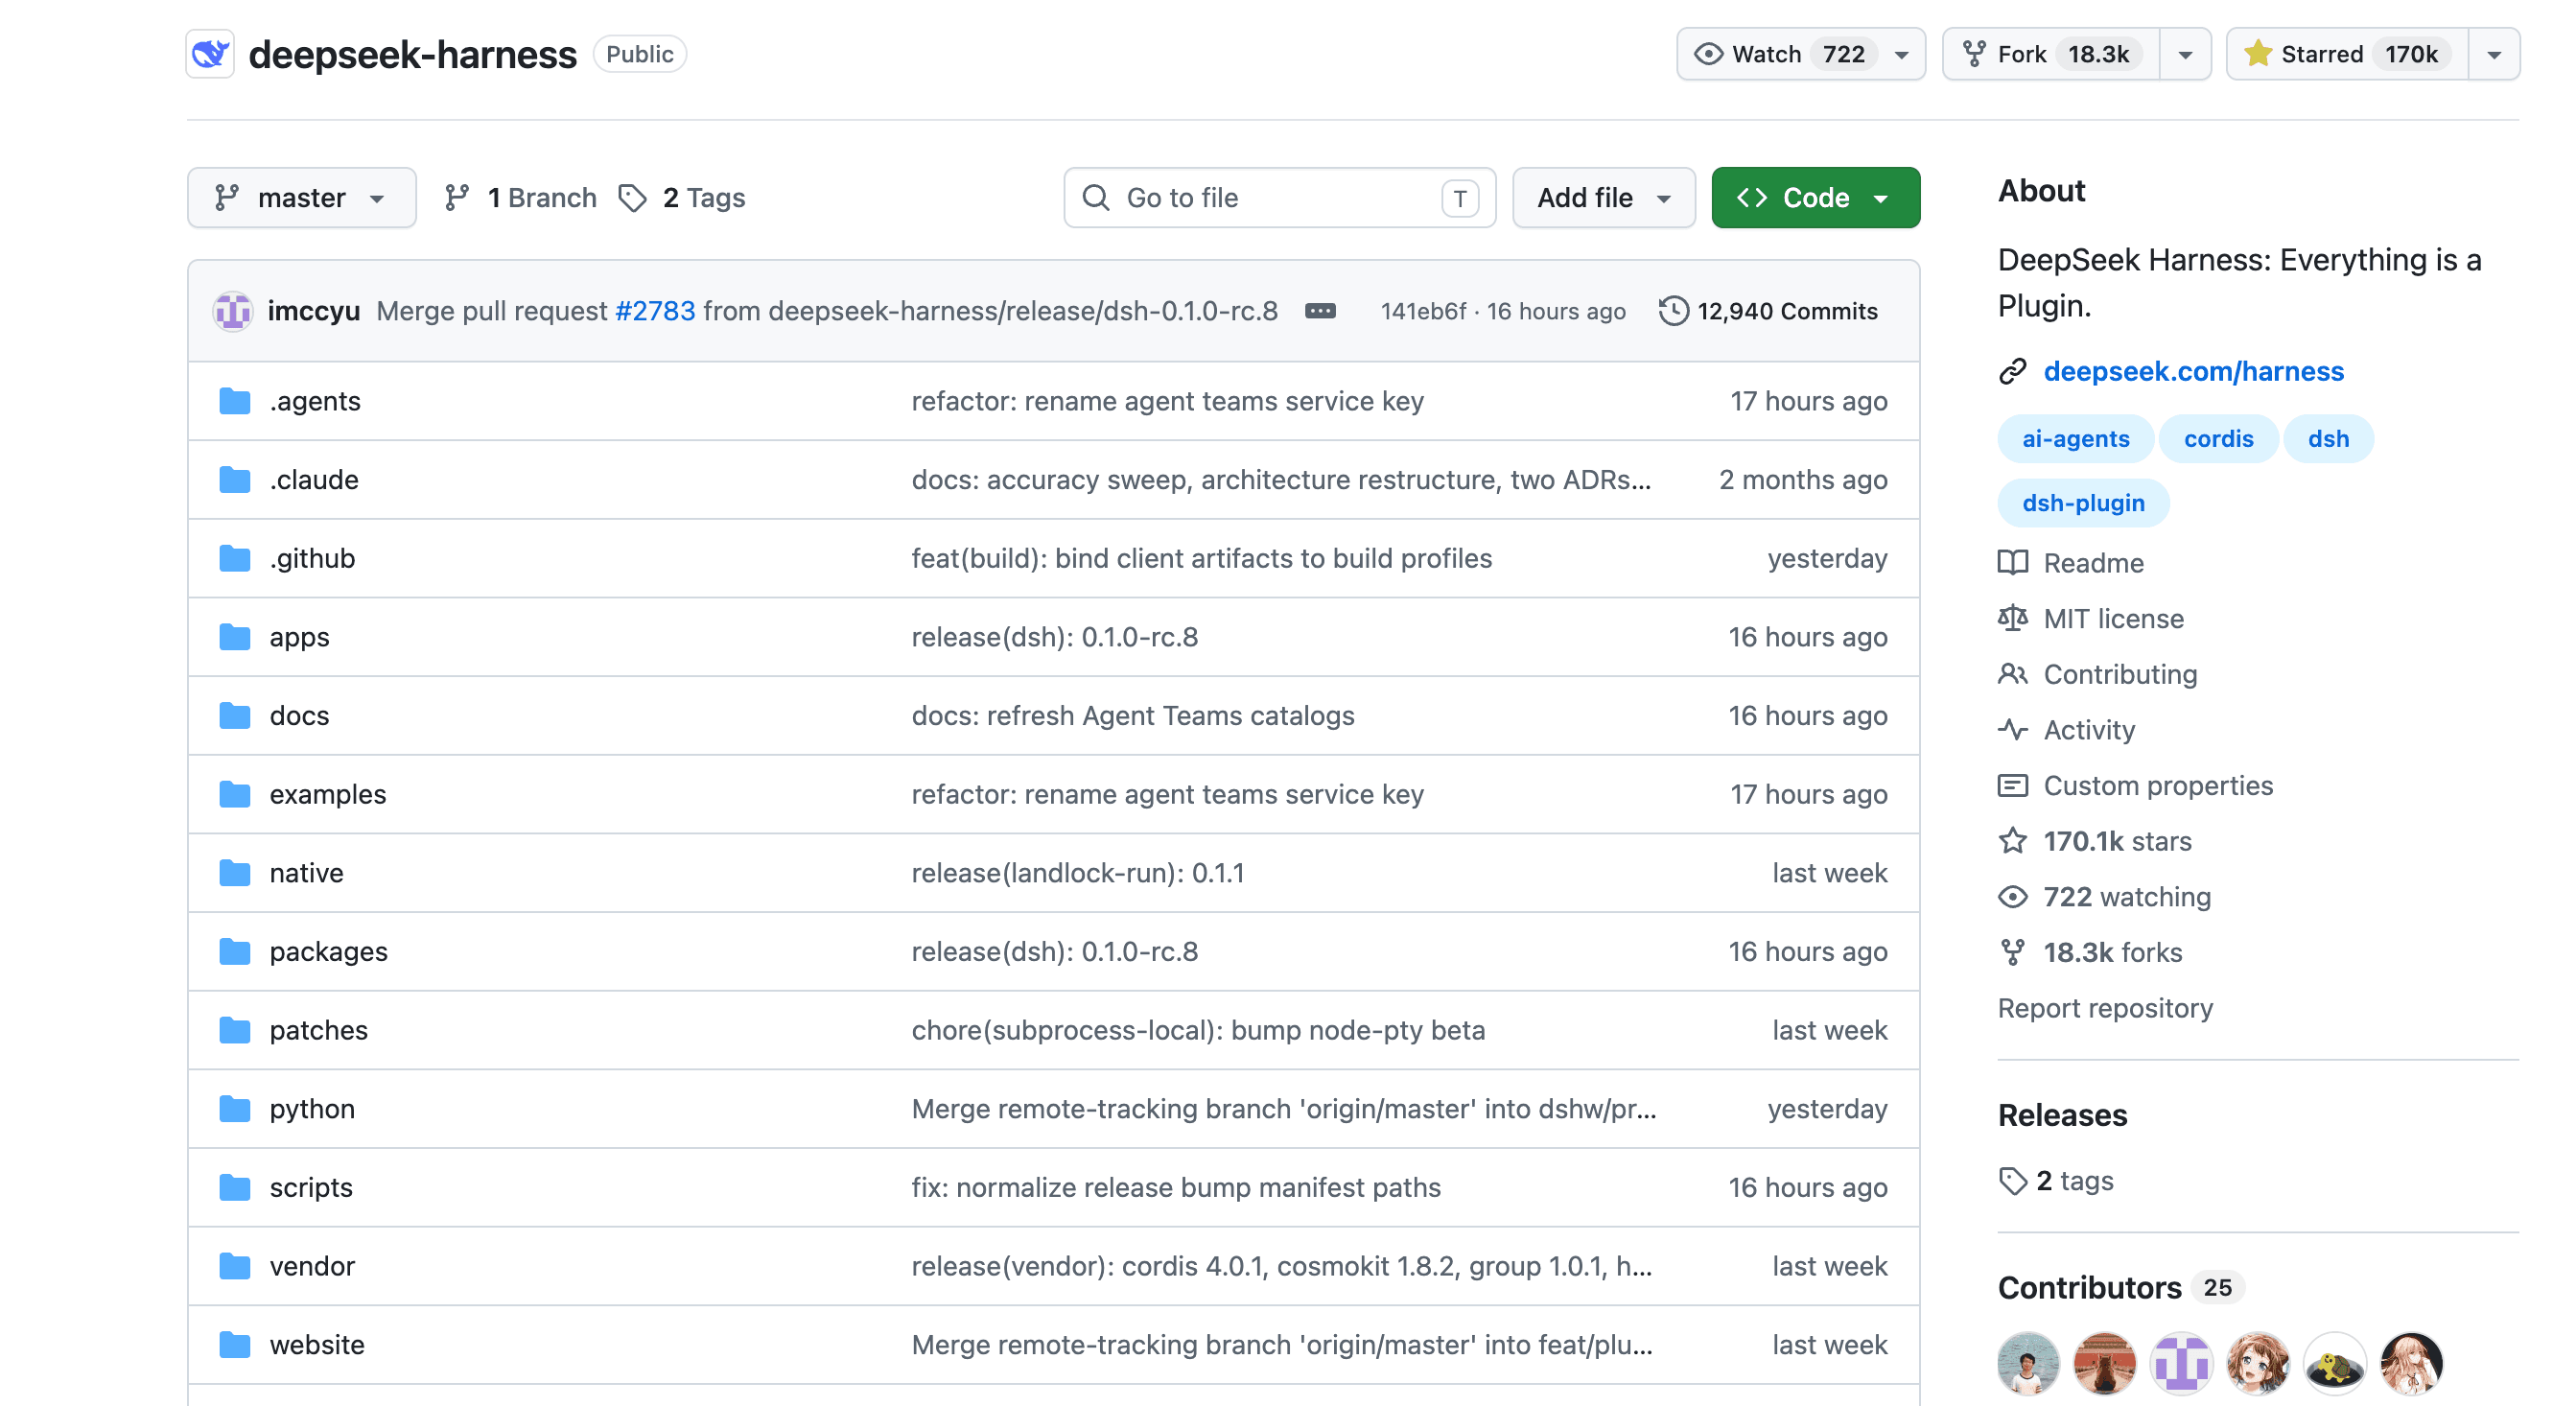Viewport: 2576px width, 1406px height.
Task: Click the deepseek-harness whale logo icon
Action: tap(210, 54)
